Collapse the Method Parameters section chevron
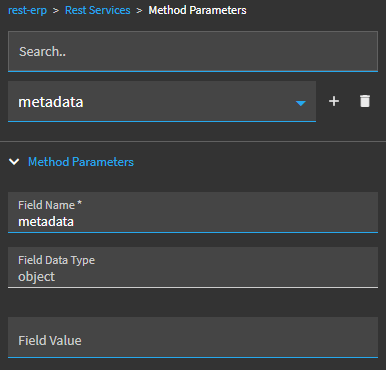Image resolution: width=386 pixels, height=370 pixels. coord(14,162)
